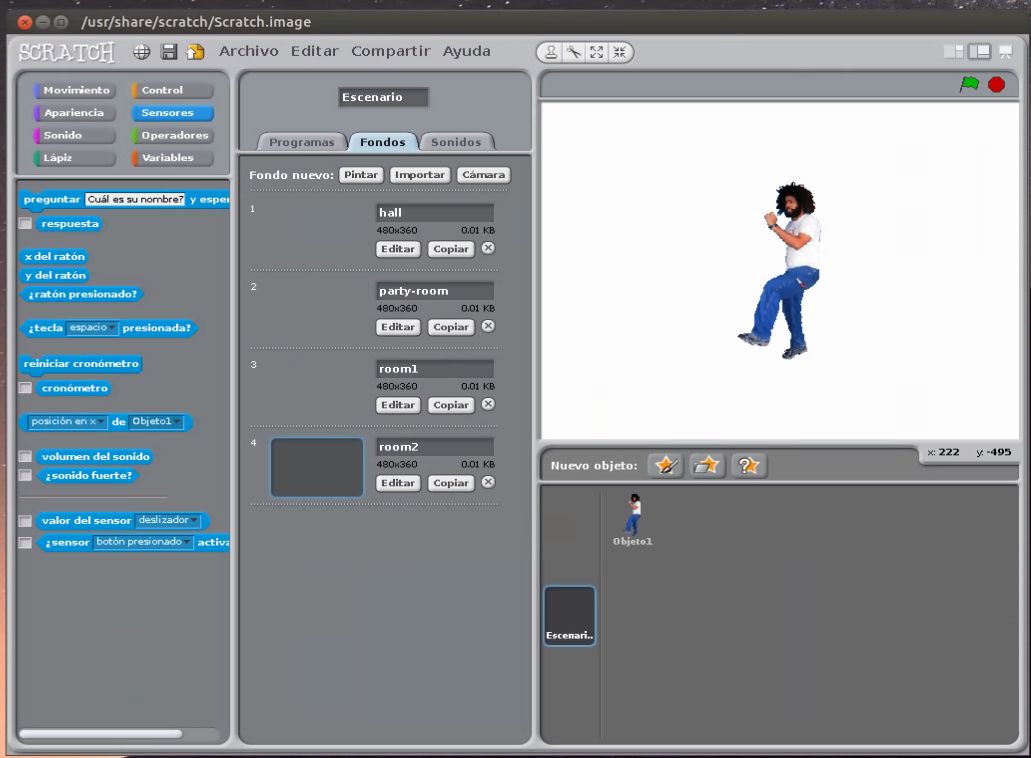Click the Importar background button
1031x758 pixels.
pyautogui.click(x=419, y=175)
